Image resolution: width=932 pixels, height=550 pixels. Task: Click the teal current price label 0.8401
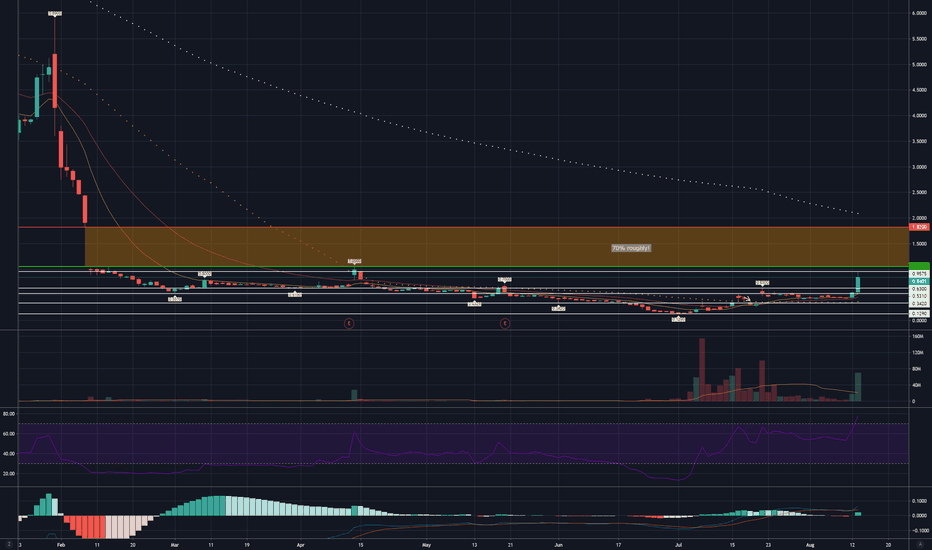pyautogui.click(x=920, y=281)
